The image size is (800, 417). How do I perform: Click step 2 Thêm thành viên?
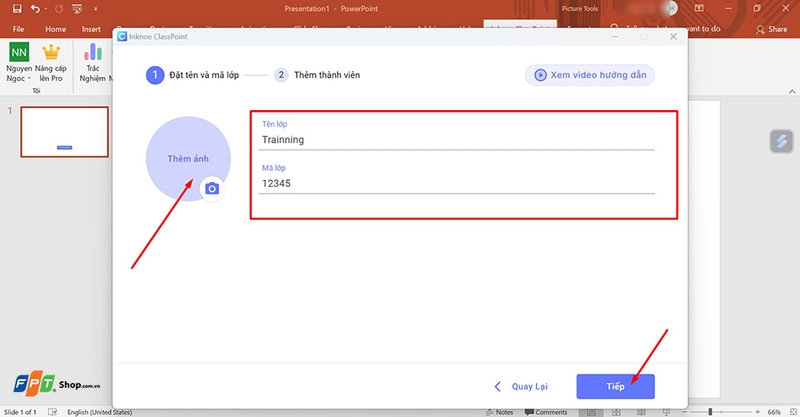click(x=317, y=75)
